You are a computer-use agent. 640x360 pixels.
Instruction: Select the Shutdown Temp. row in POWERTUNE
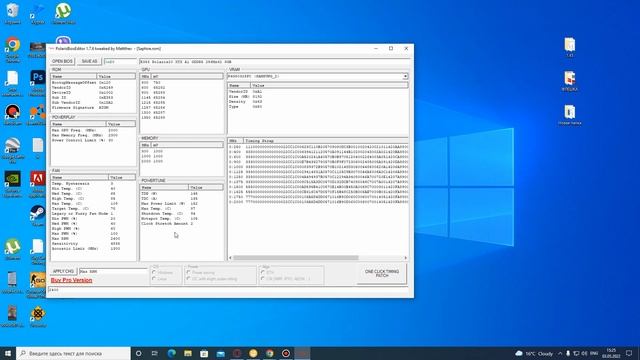point(182,213)
